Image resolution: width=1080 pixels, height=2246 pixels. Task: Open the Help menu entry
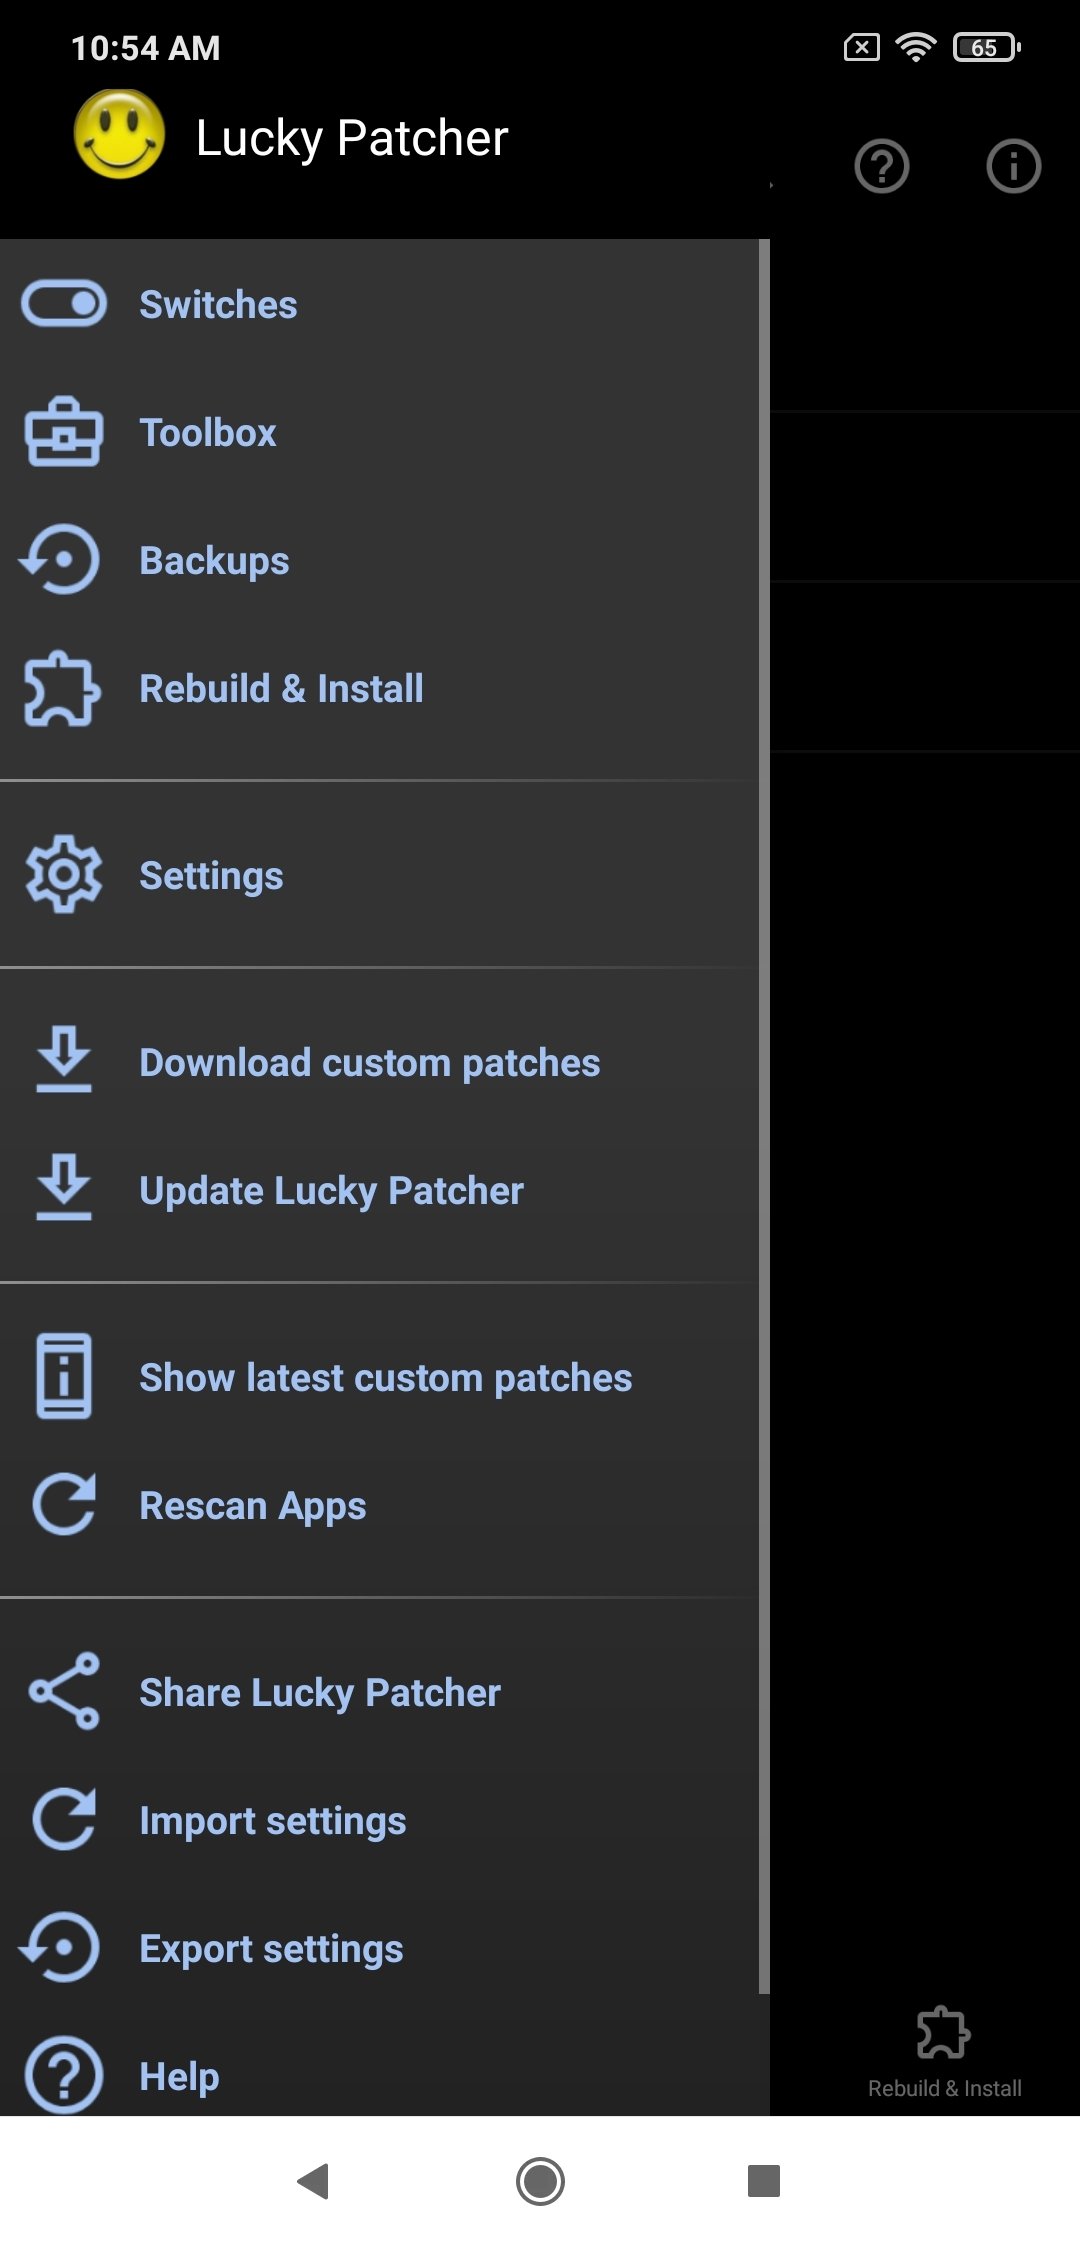[179, 2076]
